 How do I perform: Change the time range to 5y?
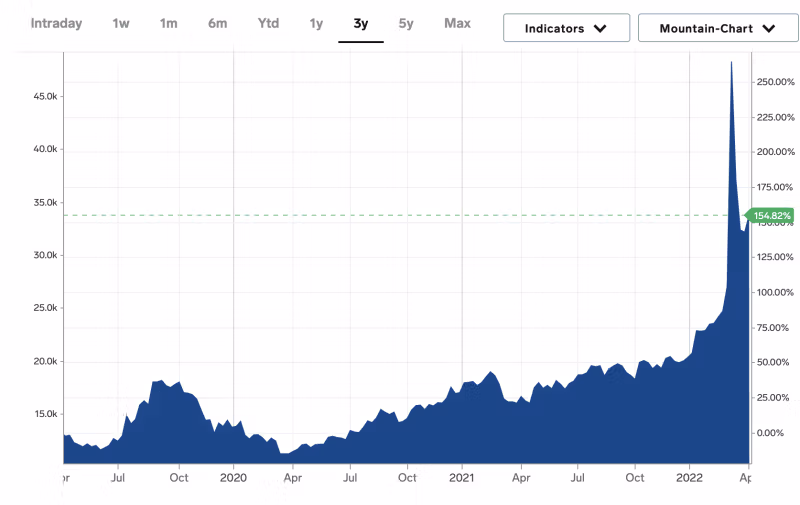pos(405,23)
